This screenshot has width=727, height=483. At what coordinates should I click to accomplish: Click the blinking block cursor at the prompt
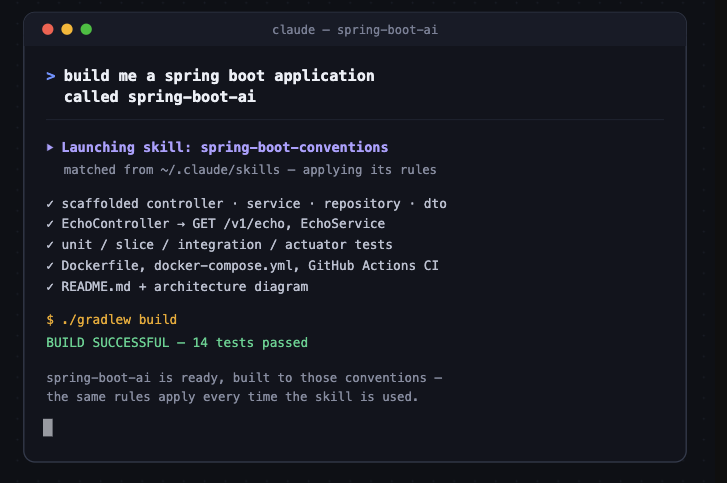48,427
